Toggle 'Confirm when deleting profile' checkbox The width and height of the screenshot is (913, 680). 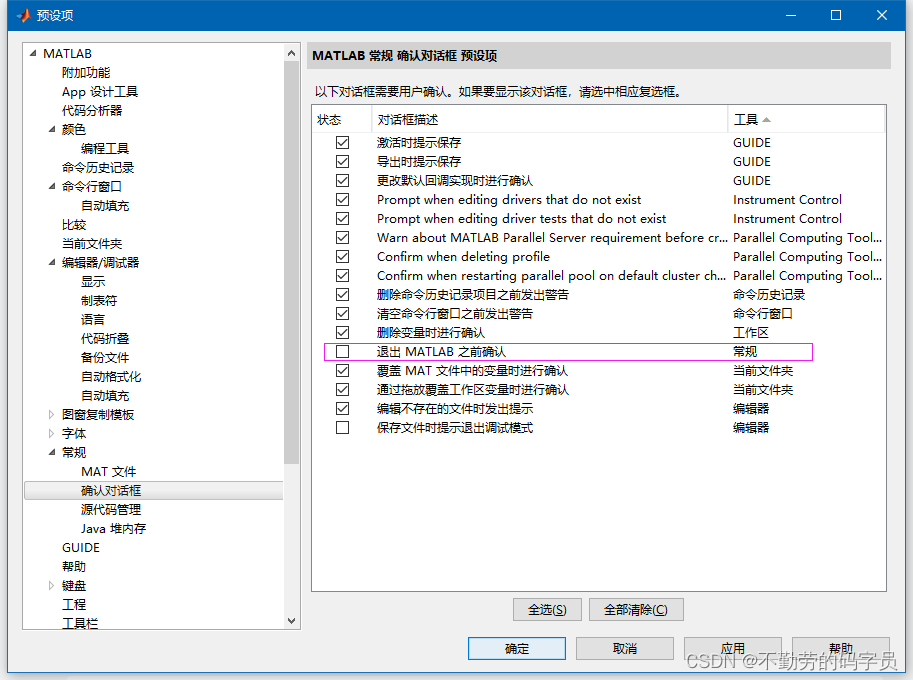[x=342, y=257]
